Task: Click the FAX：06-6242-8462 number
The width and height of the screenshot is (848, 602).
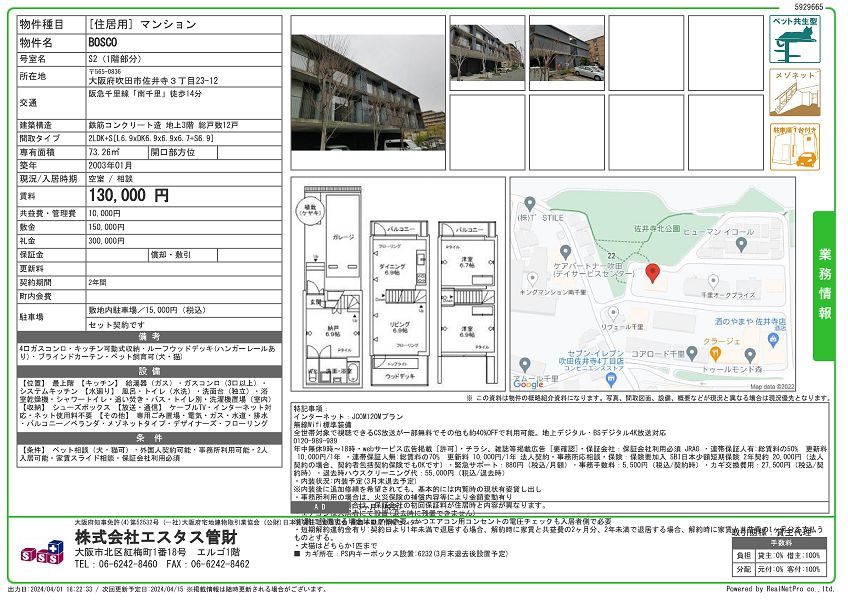Action: [208, 564]
